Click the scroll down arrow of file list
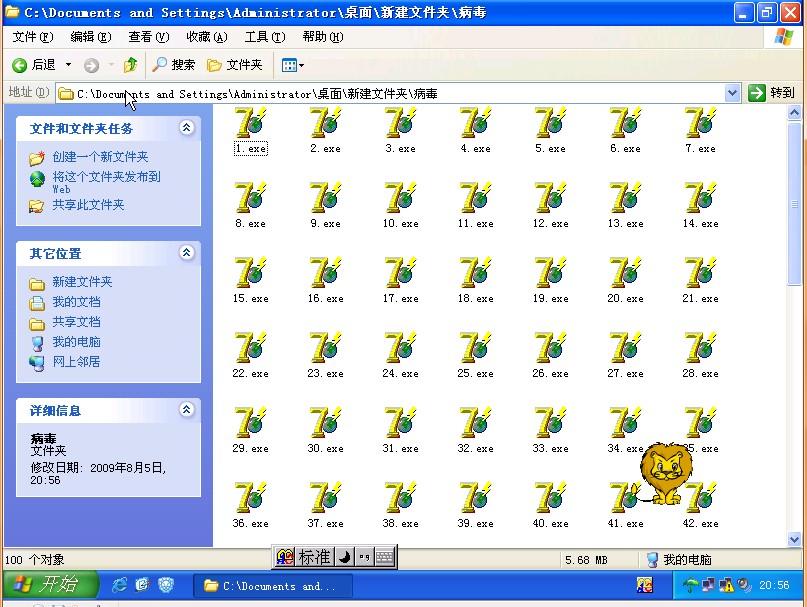 [794, 539]
